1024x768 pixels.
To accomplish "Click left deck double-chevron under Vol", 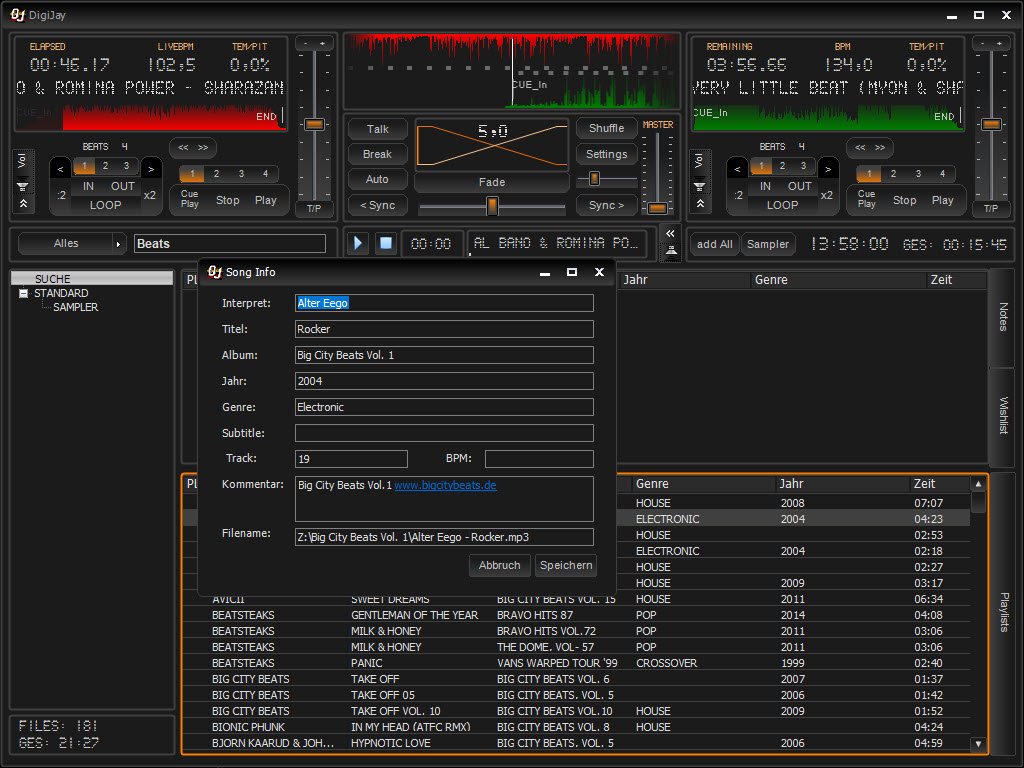I will [23, 204].
